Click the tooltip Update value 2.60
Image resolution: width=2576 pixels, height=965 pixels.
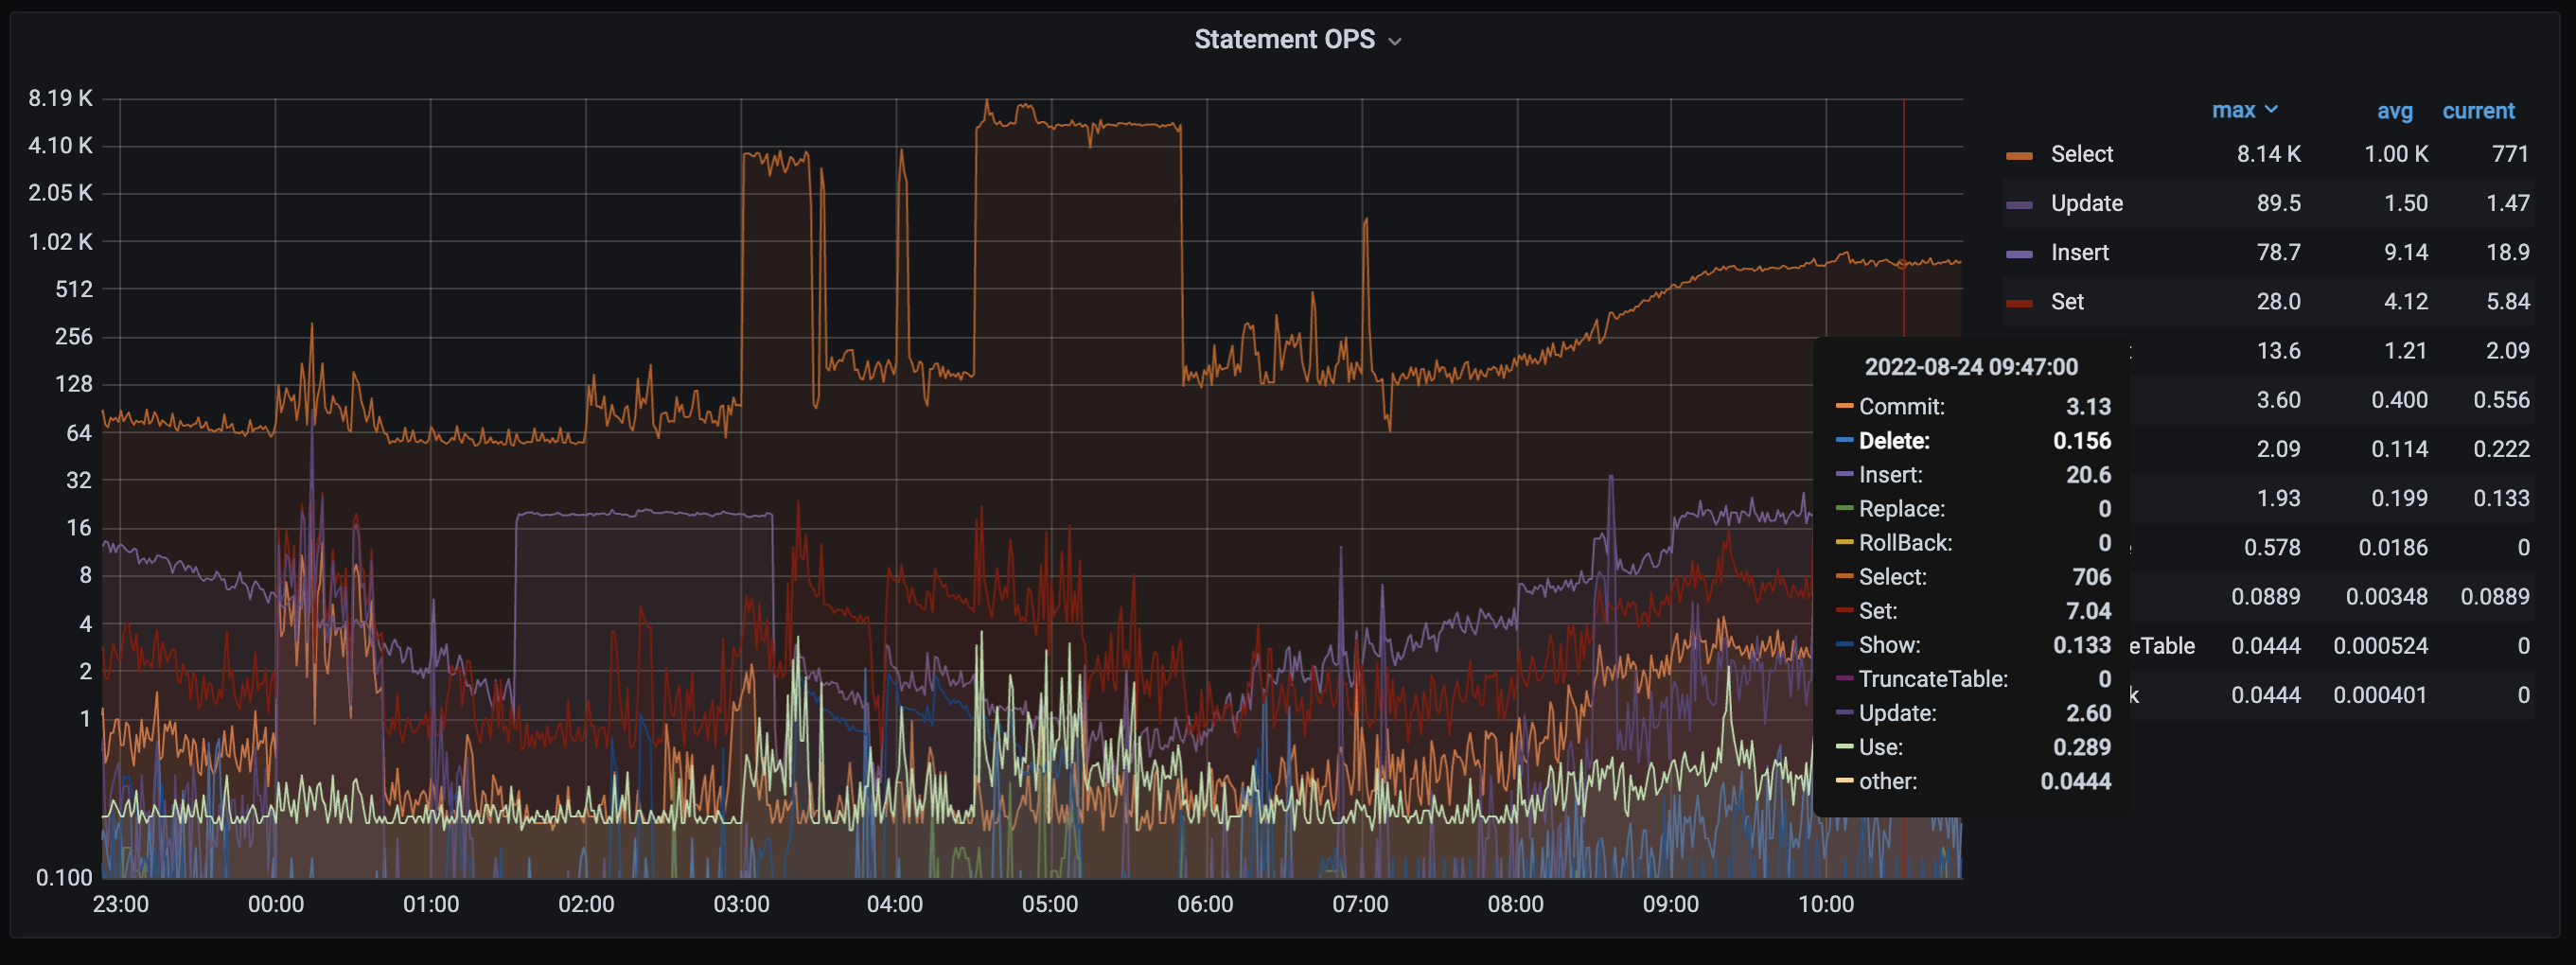(2088, 713)
